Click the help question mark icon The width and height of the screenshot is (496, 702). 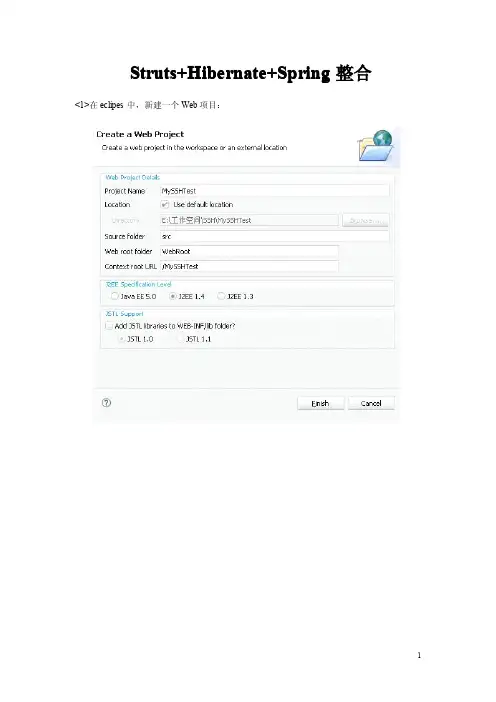[106, 402]
